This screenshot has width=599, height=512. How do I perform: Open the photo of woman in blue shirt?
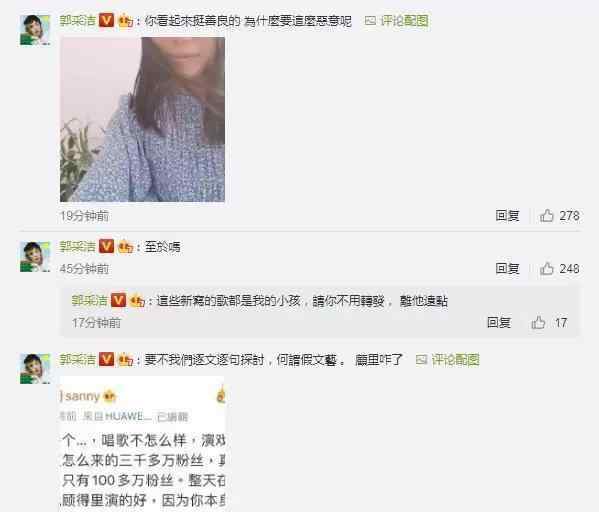click(142, 119)
